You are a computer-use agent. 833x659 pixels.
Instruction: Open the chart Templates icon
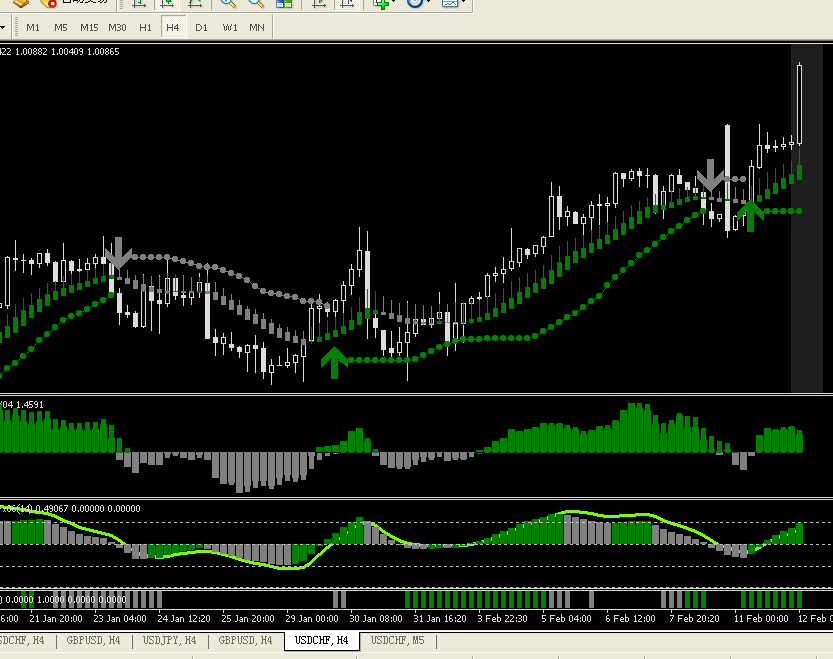(450, 3)
